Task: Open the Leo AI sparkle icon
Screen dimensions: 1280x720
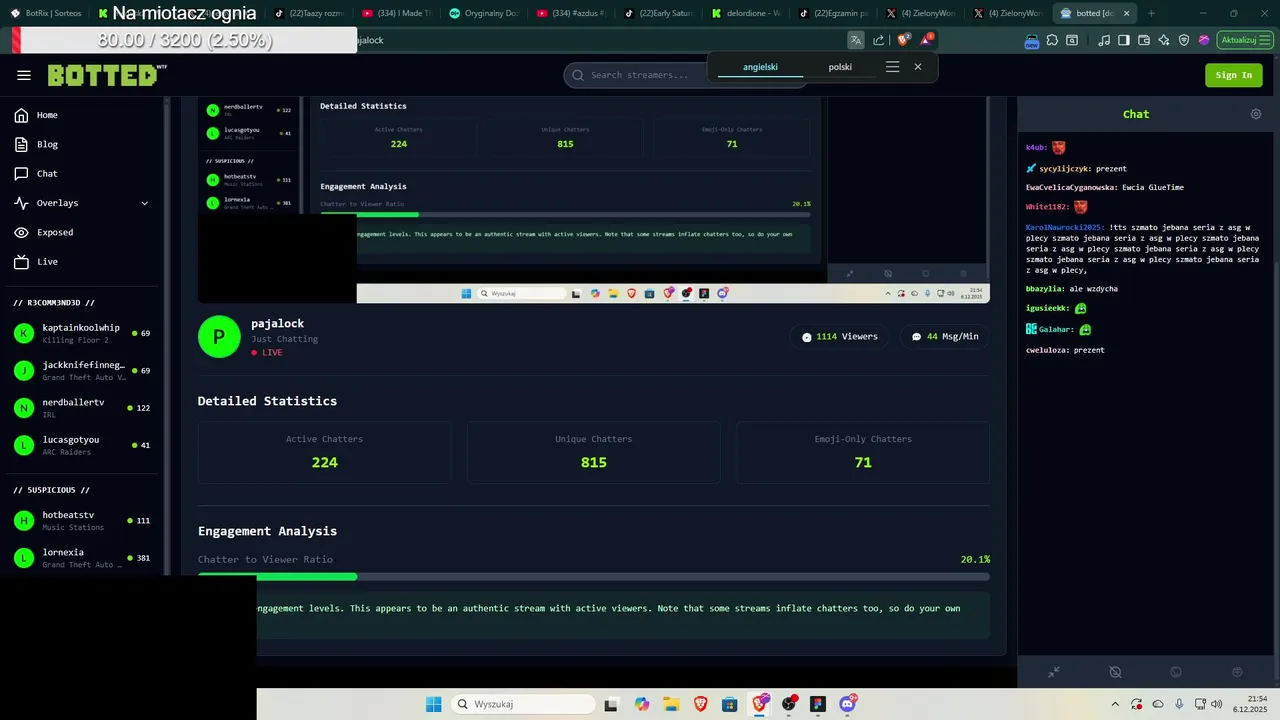Action: click(1164, 40)
